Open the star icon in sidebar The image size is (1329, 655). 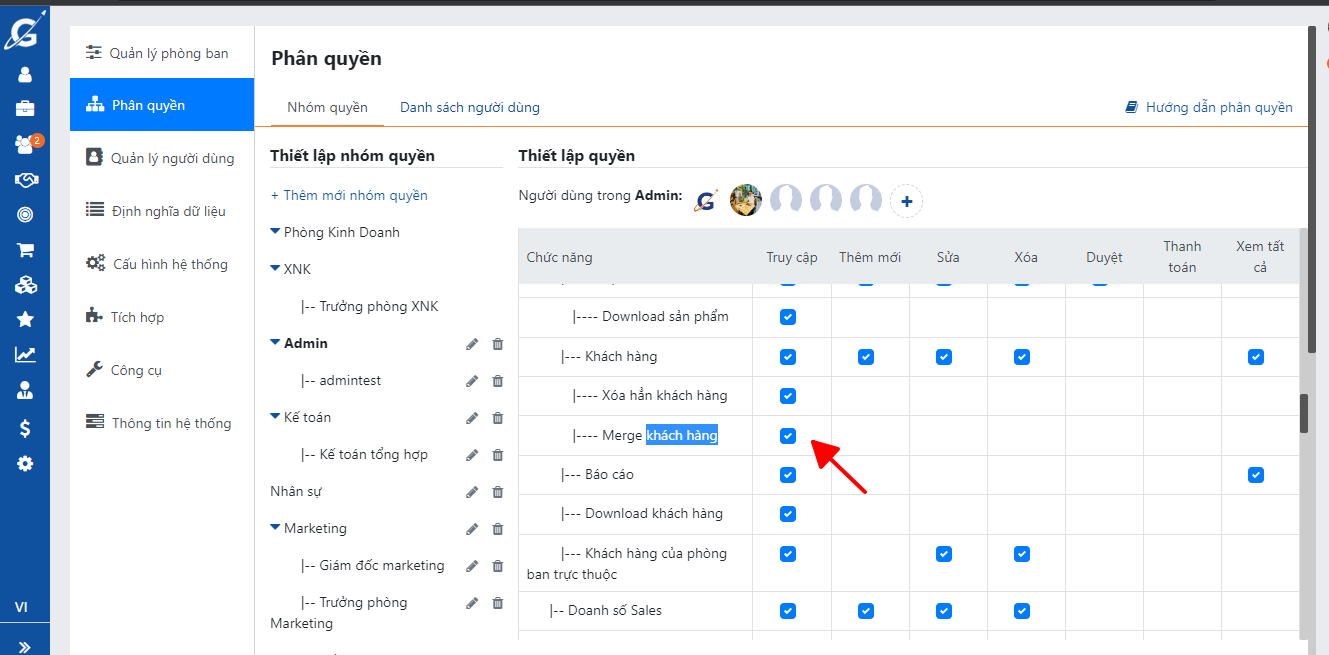click(25, 320)
